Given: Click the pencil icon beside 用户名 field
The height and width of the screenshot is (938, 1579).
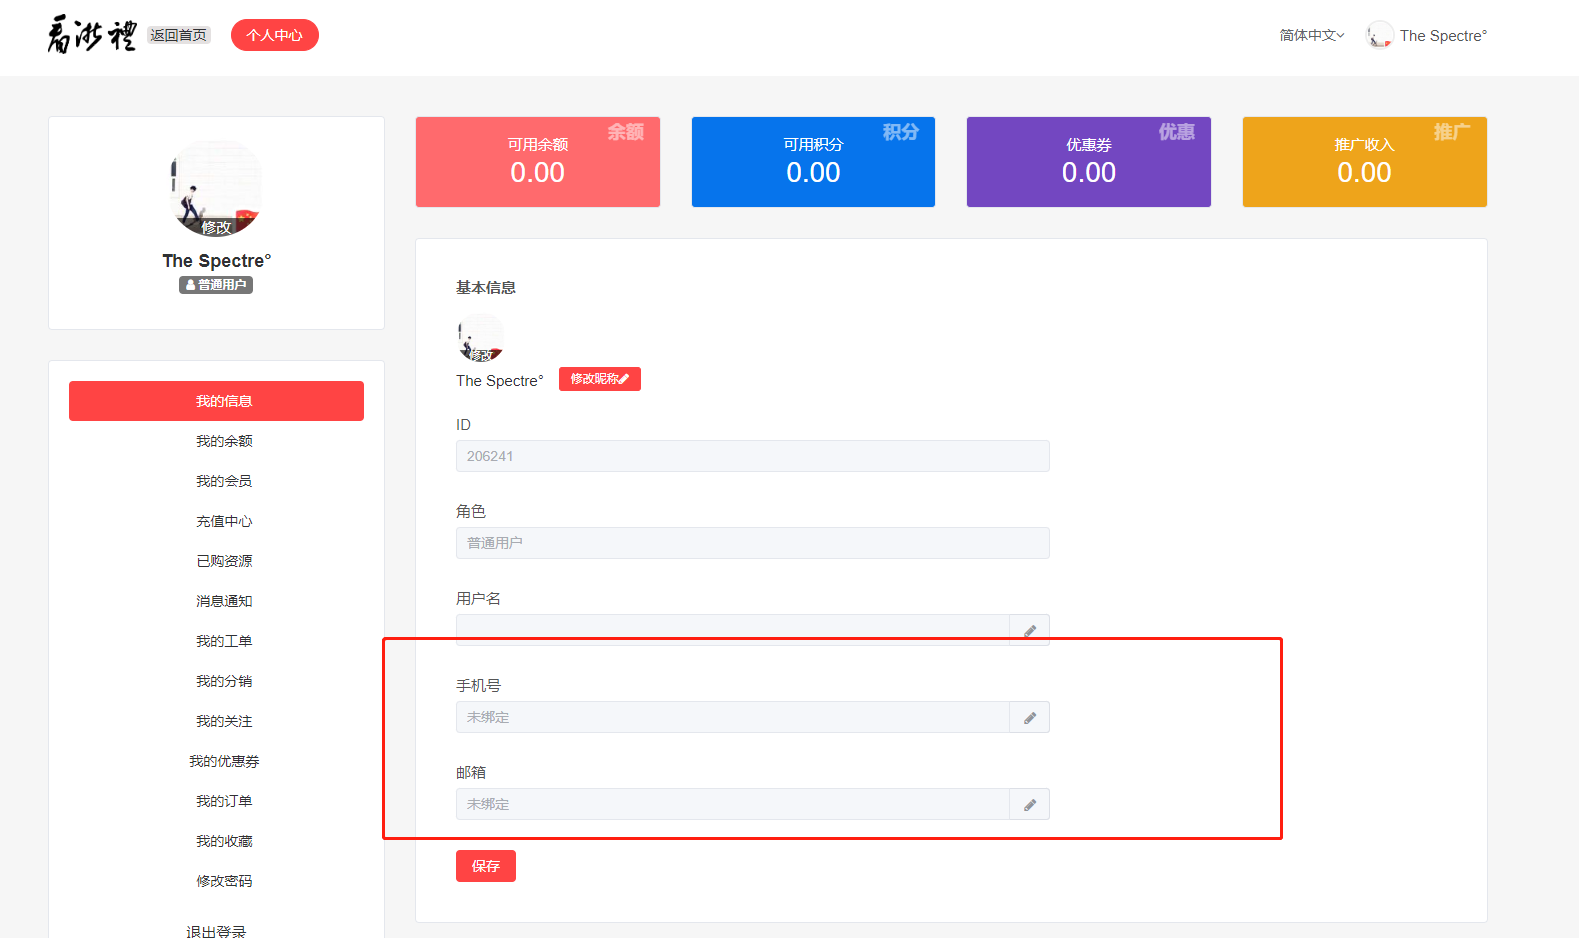Looking at the screenshot, I should (x=1029, y=630).
